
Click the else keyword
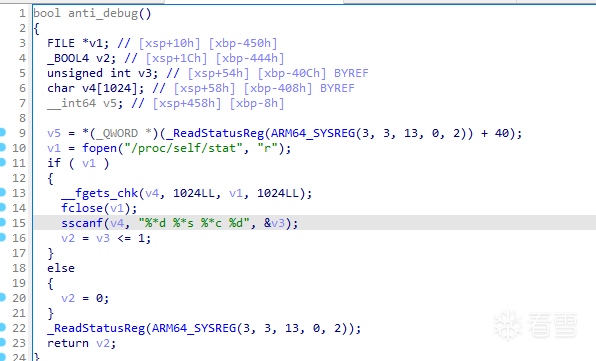pyautogui.click(x=61, y=268)
